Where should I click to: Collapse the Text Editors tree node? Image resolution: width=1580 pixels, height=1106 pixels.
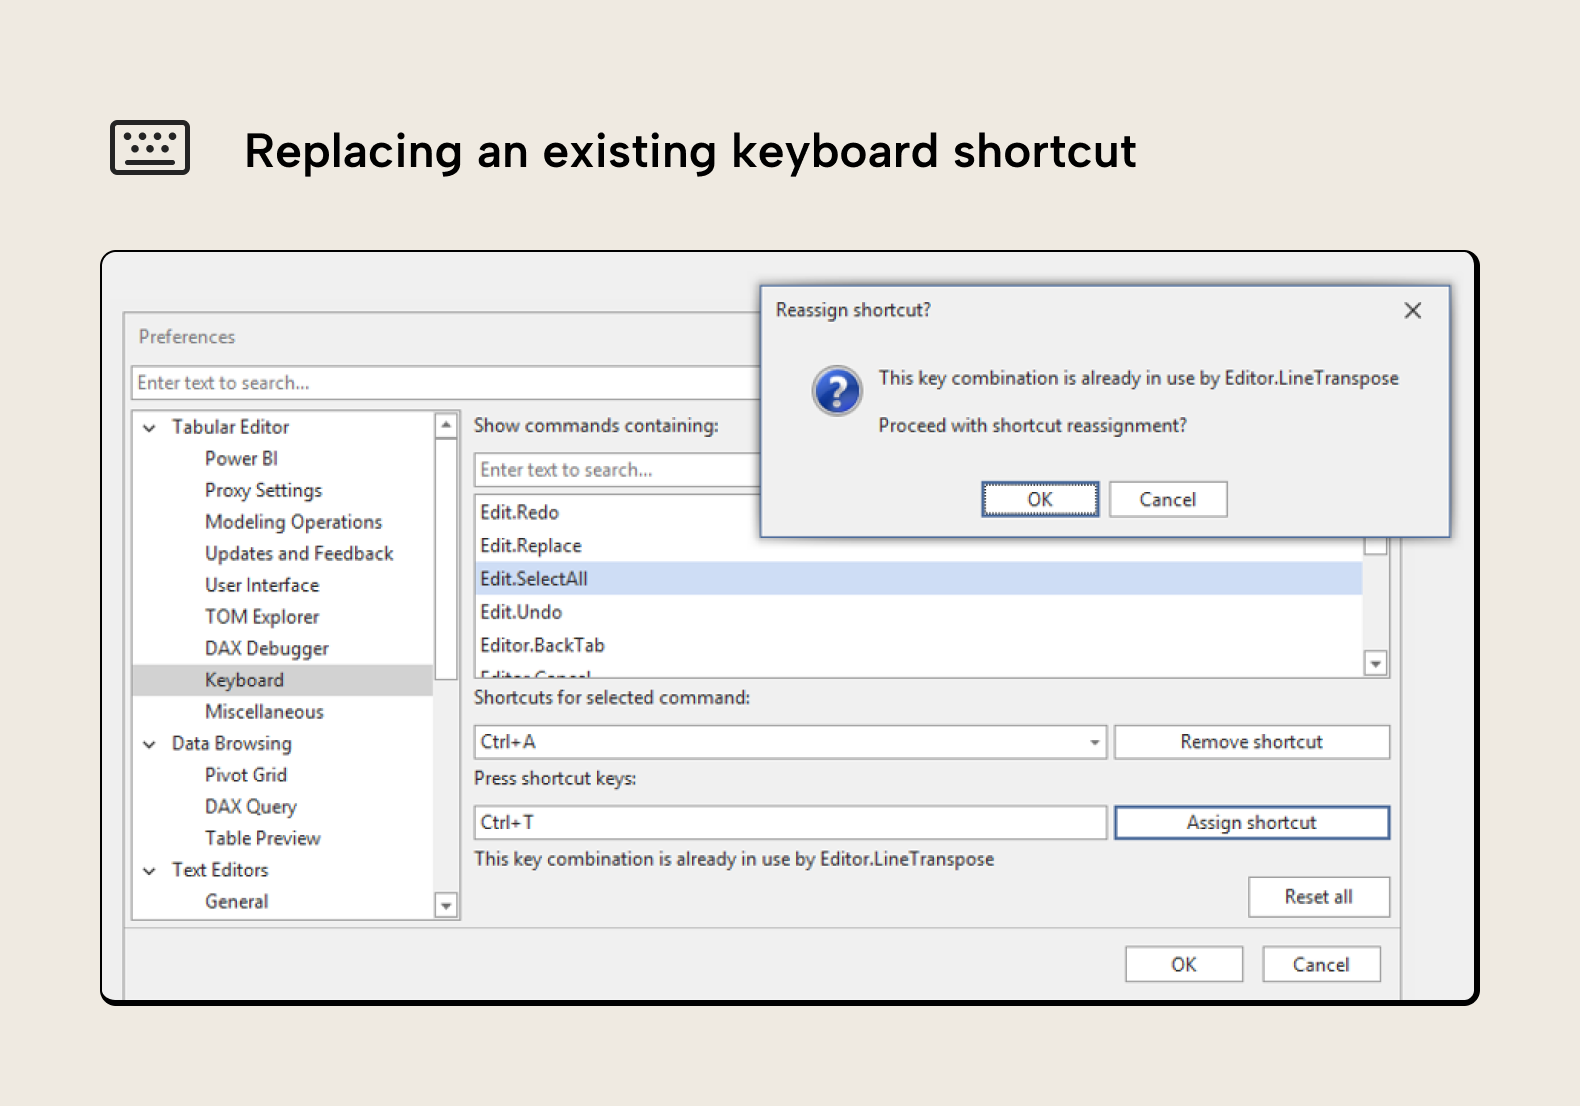click(x=150, y=870)
